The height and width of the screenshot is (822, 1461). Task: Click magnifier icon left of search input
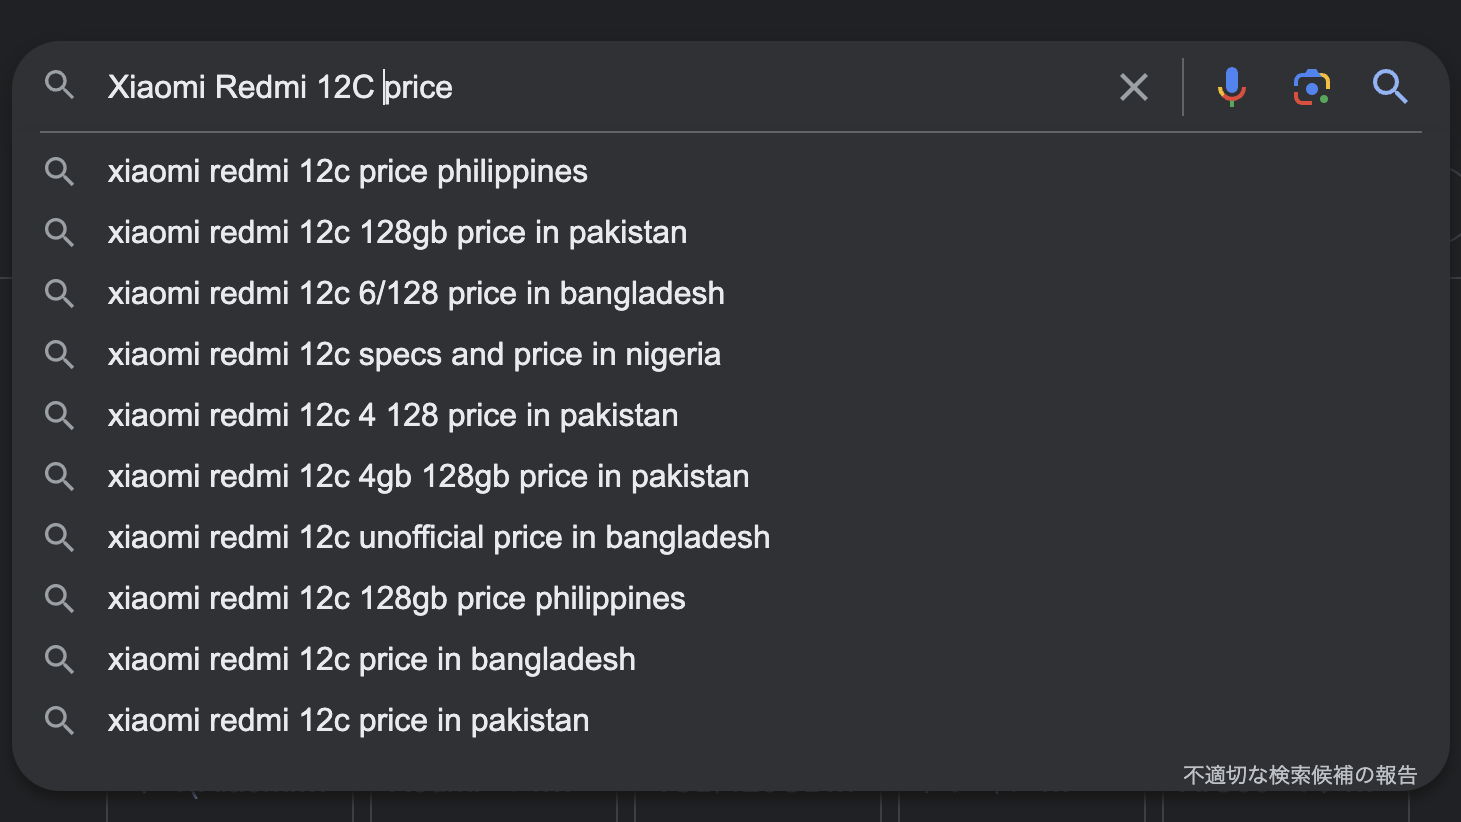coord(60,86)
